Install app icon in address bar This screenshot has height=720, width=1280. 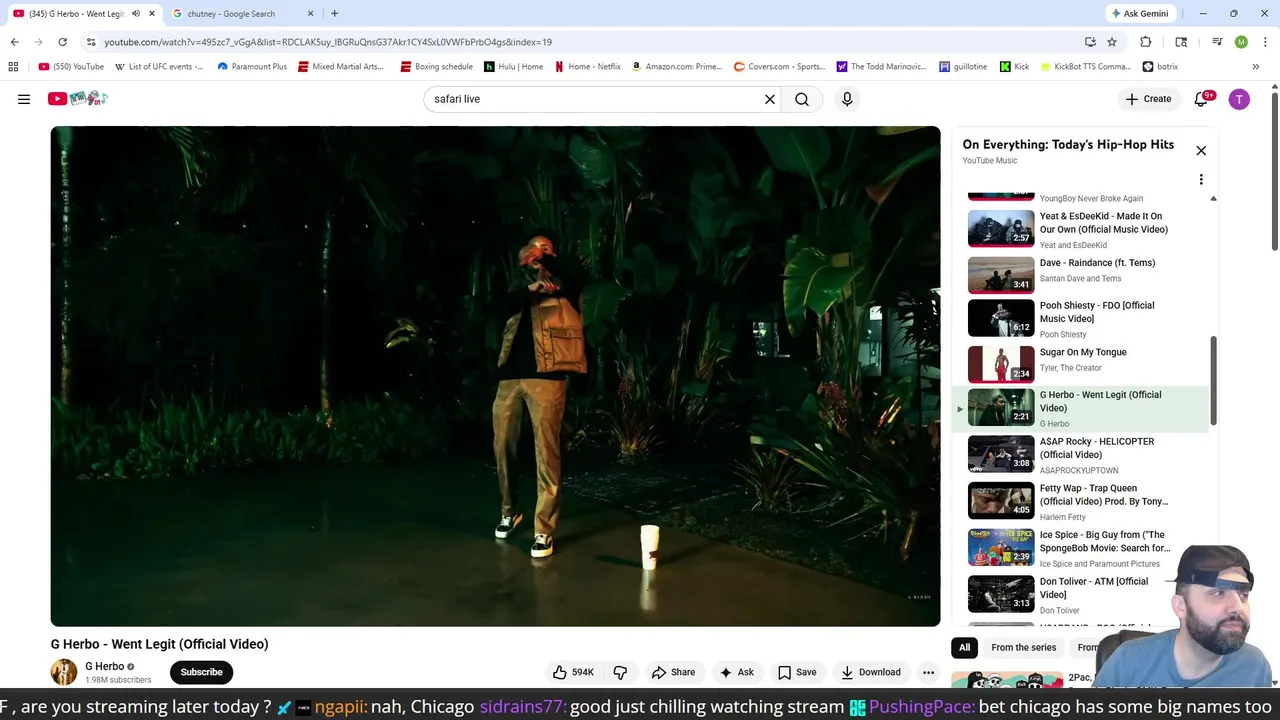pyautogui.click(x=1090, y=42)
